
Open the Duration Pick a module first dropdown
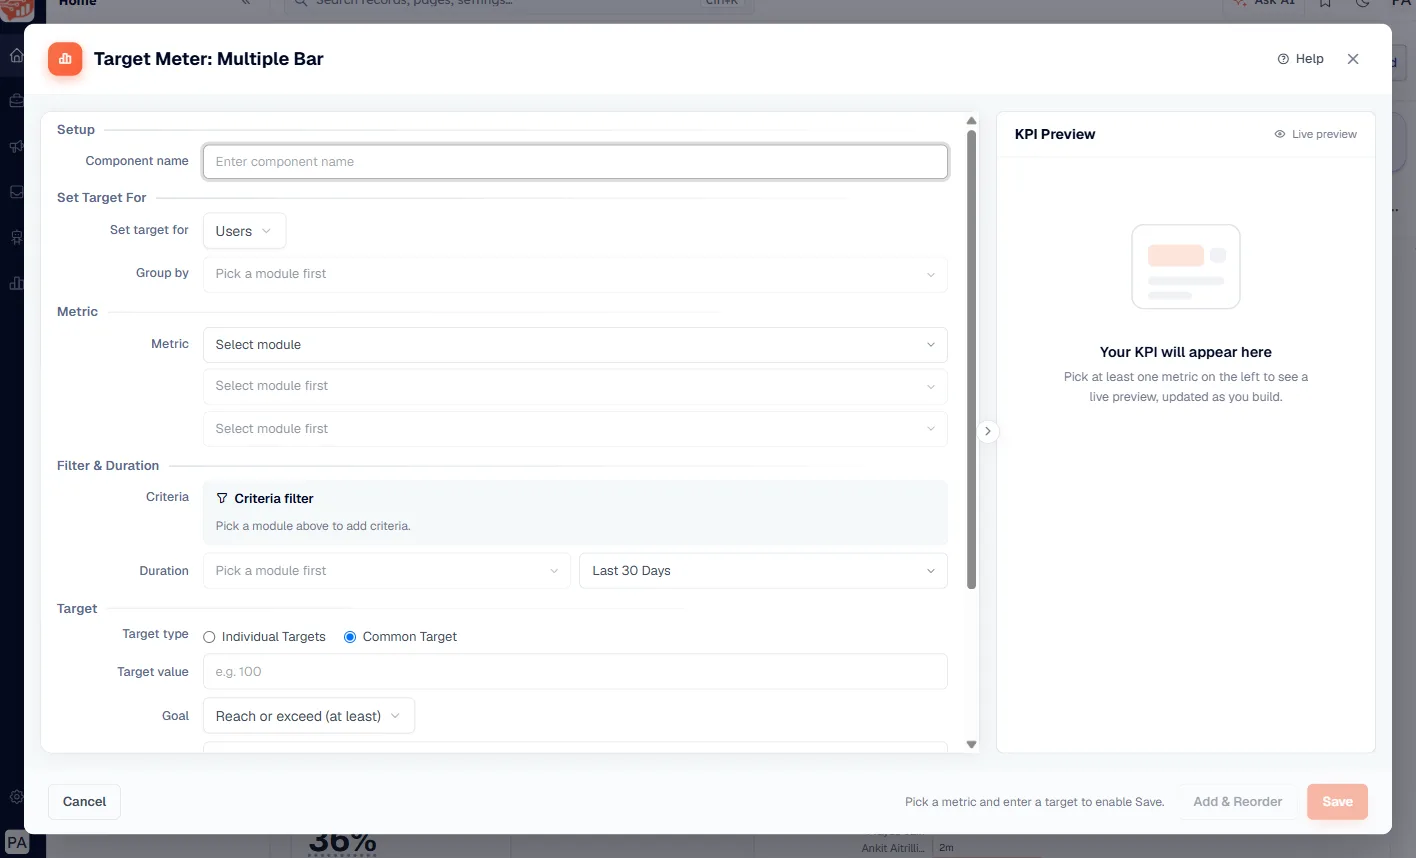[x=386, y=571]
